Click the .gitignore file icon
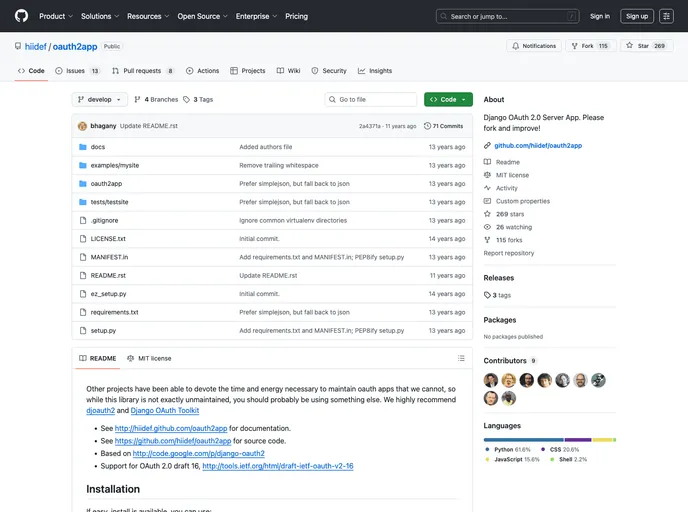 point(82,221)
